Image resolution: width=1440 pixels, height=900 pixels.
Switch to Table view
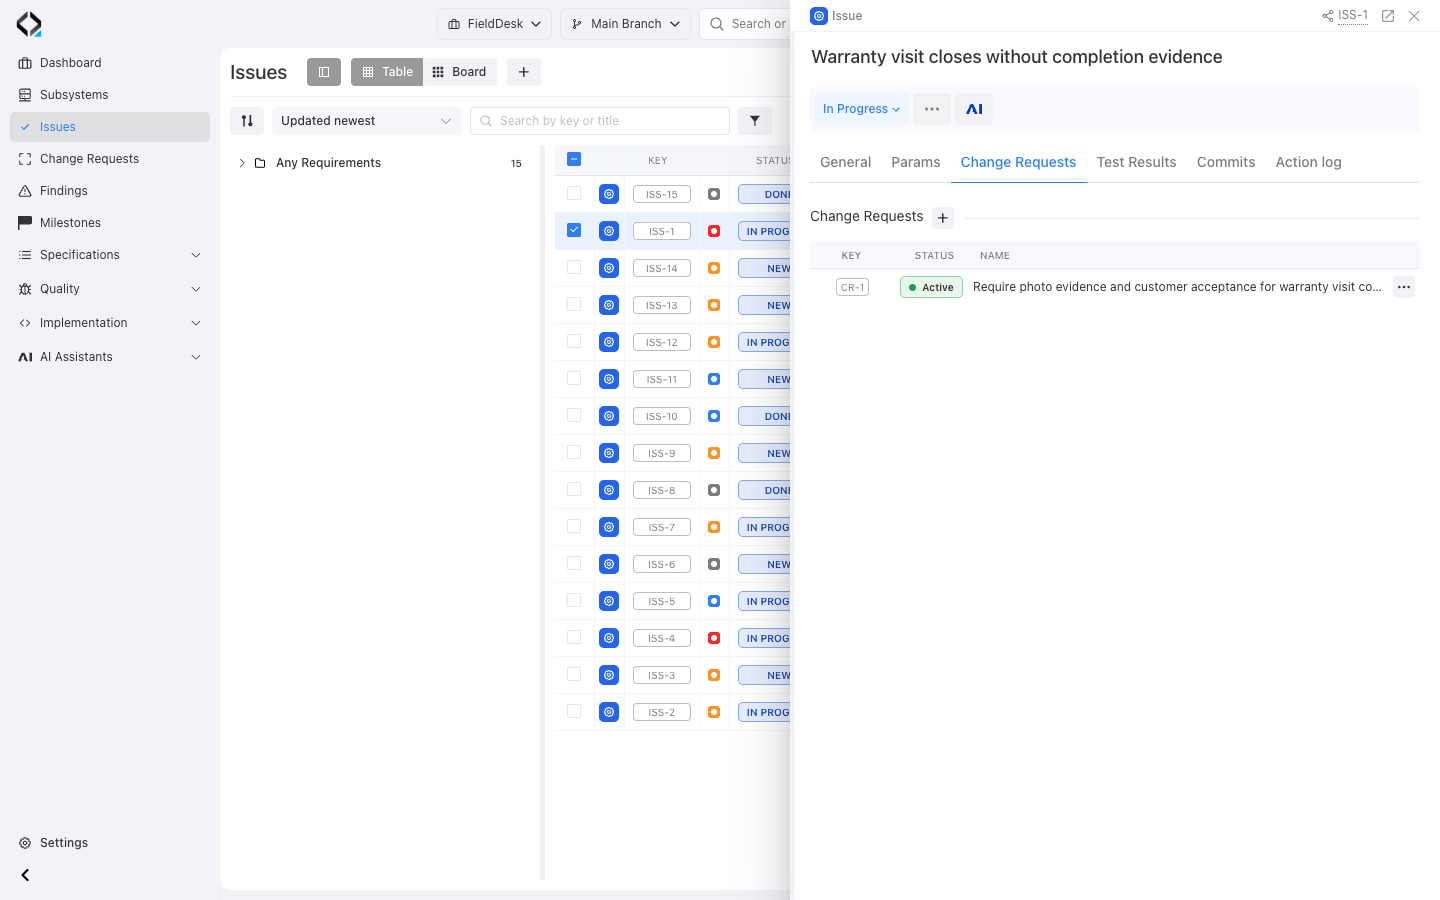point(387,72)
